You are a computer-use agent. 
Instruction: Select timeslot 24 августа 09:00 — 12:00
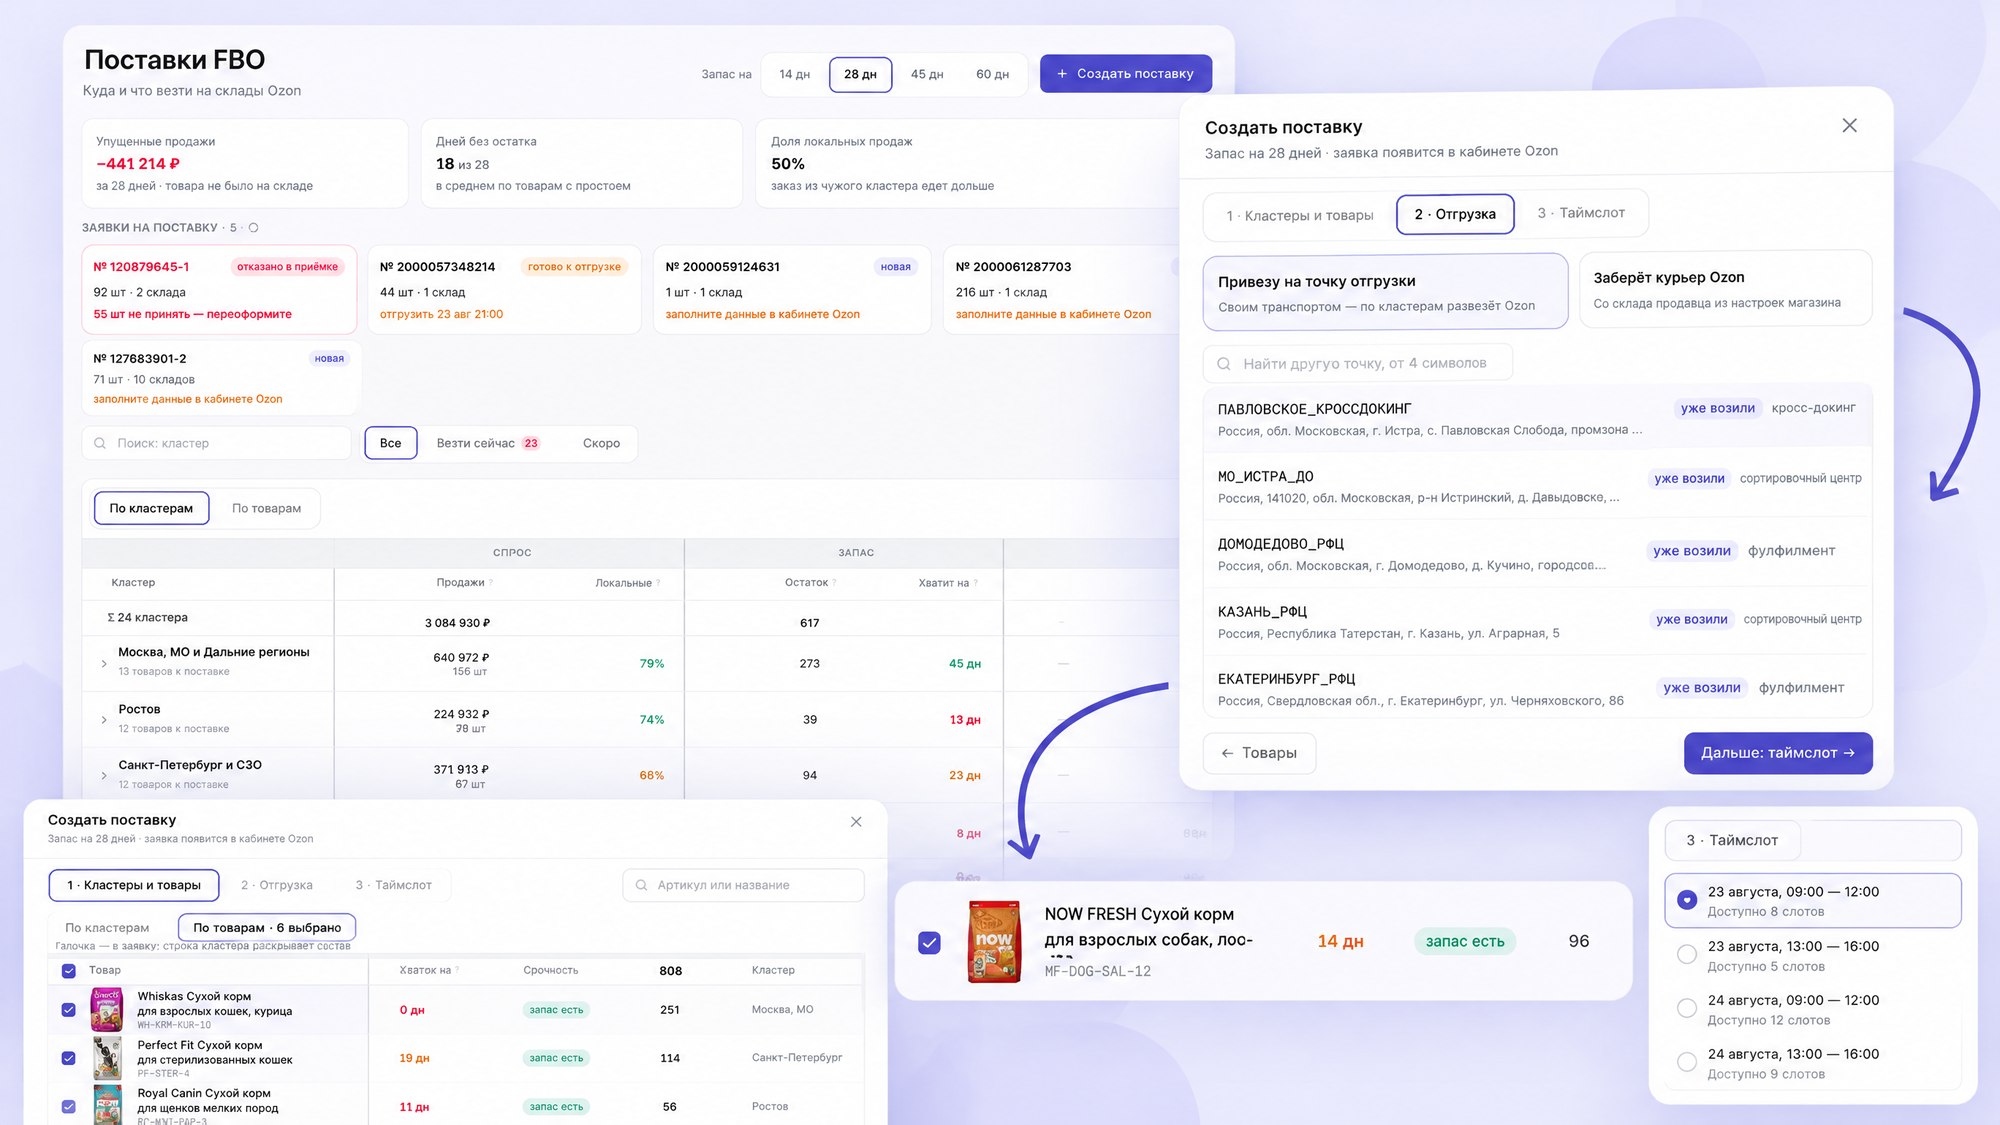click(1812, 1009)
